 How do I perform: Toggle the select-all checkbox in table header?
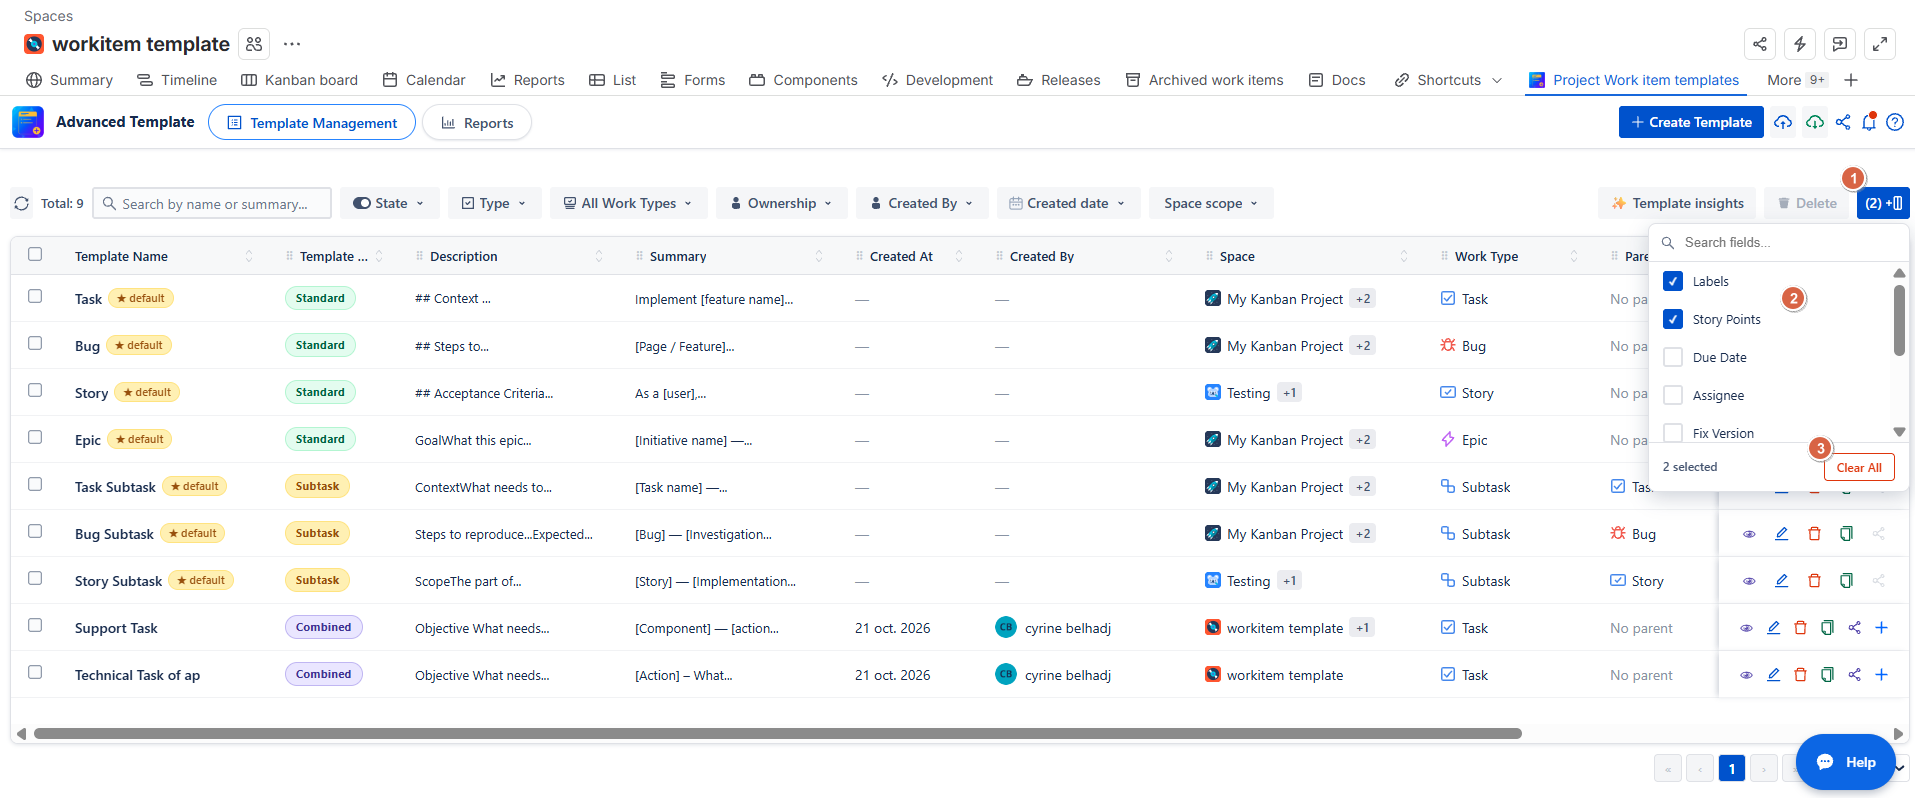(x=35, y=254)
